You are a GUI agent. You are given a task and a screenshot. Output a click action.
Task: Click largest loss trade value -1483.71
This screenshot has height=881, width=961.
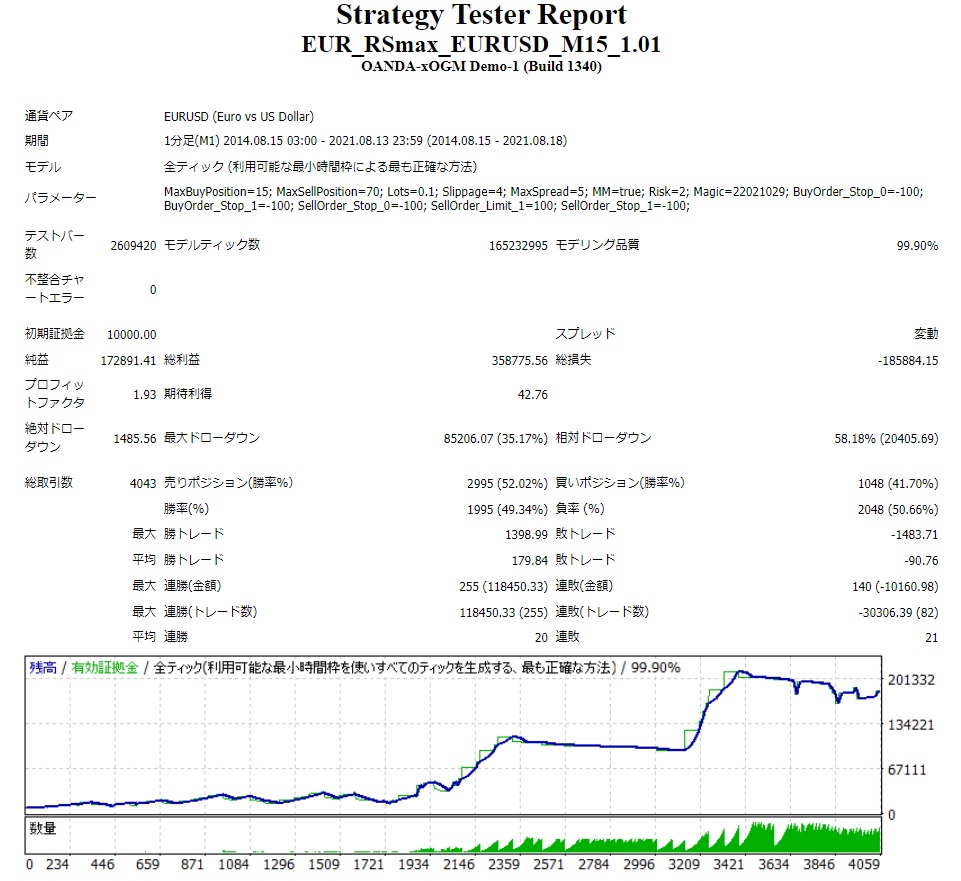(x=914, y=535)
